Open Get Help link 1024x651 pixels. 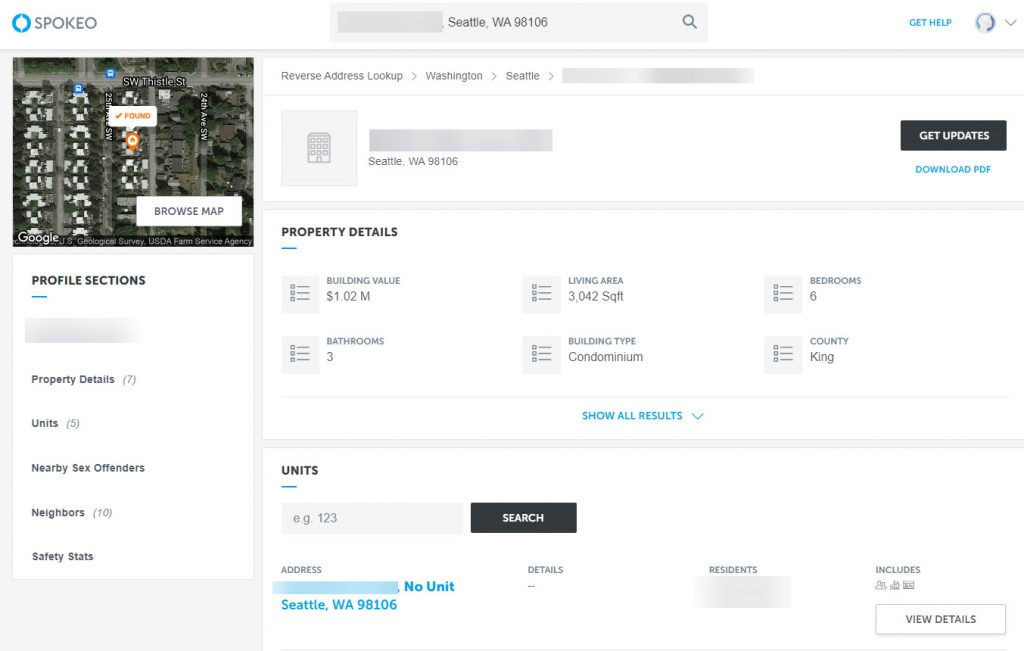[x=930, y=23]
